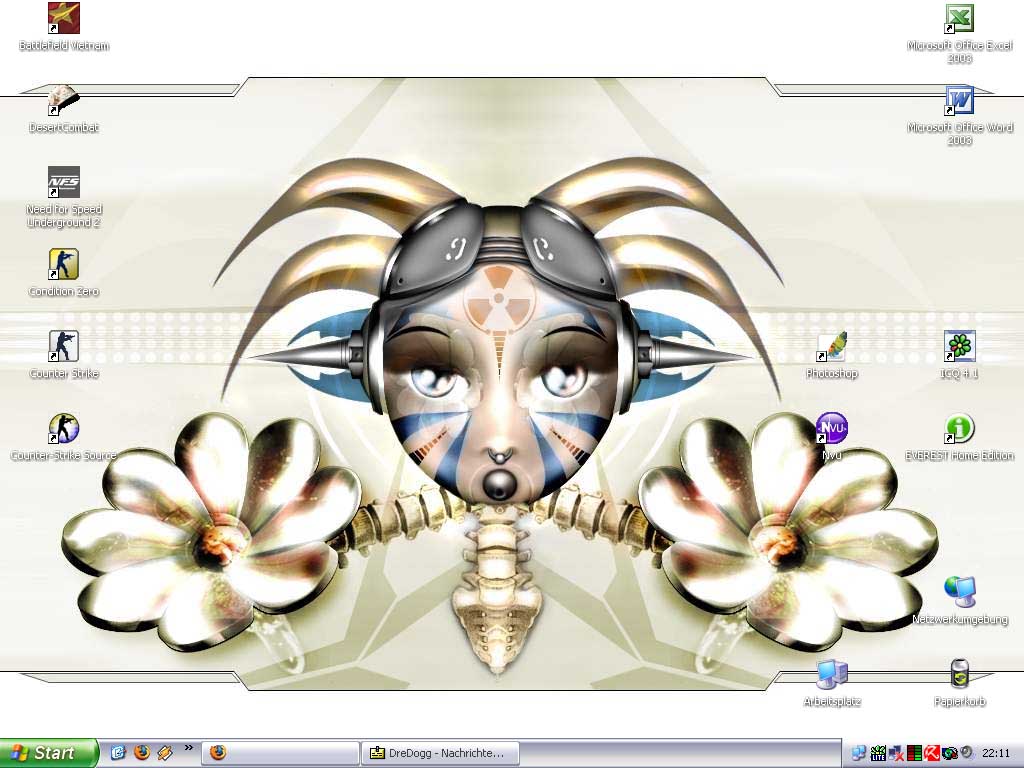The image size is (1024, 768).
Task: Select the ICQ 4.1 desktop icon
Action: pos(959,354)
